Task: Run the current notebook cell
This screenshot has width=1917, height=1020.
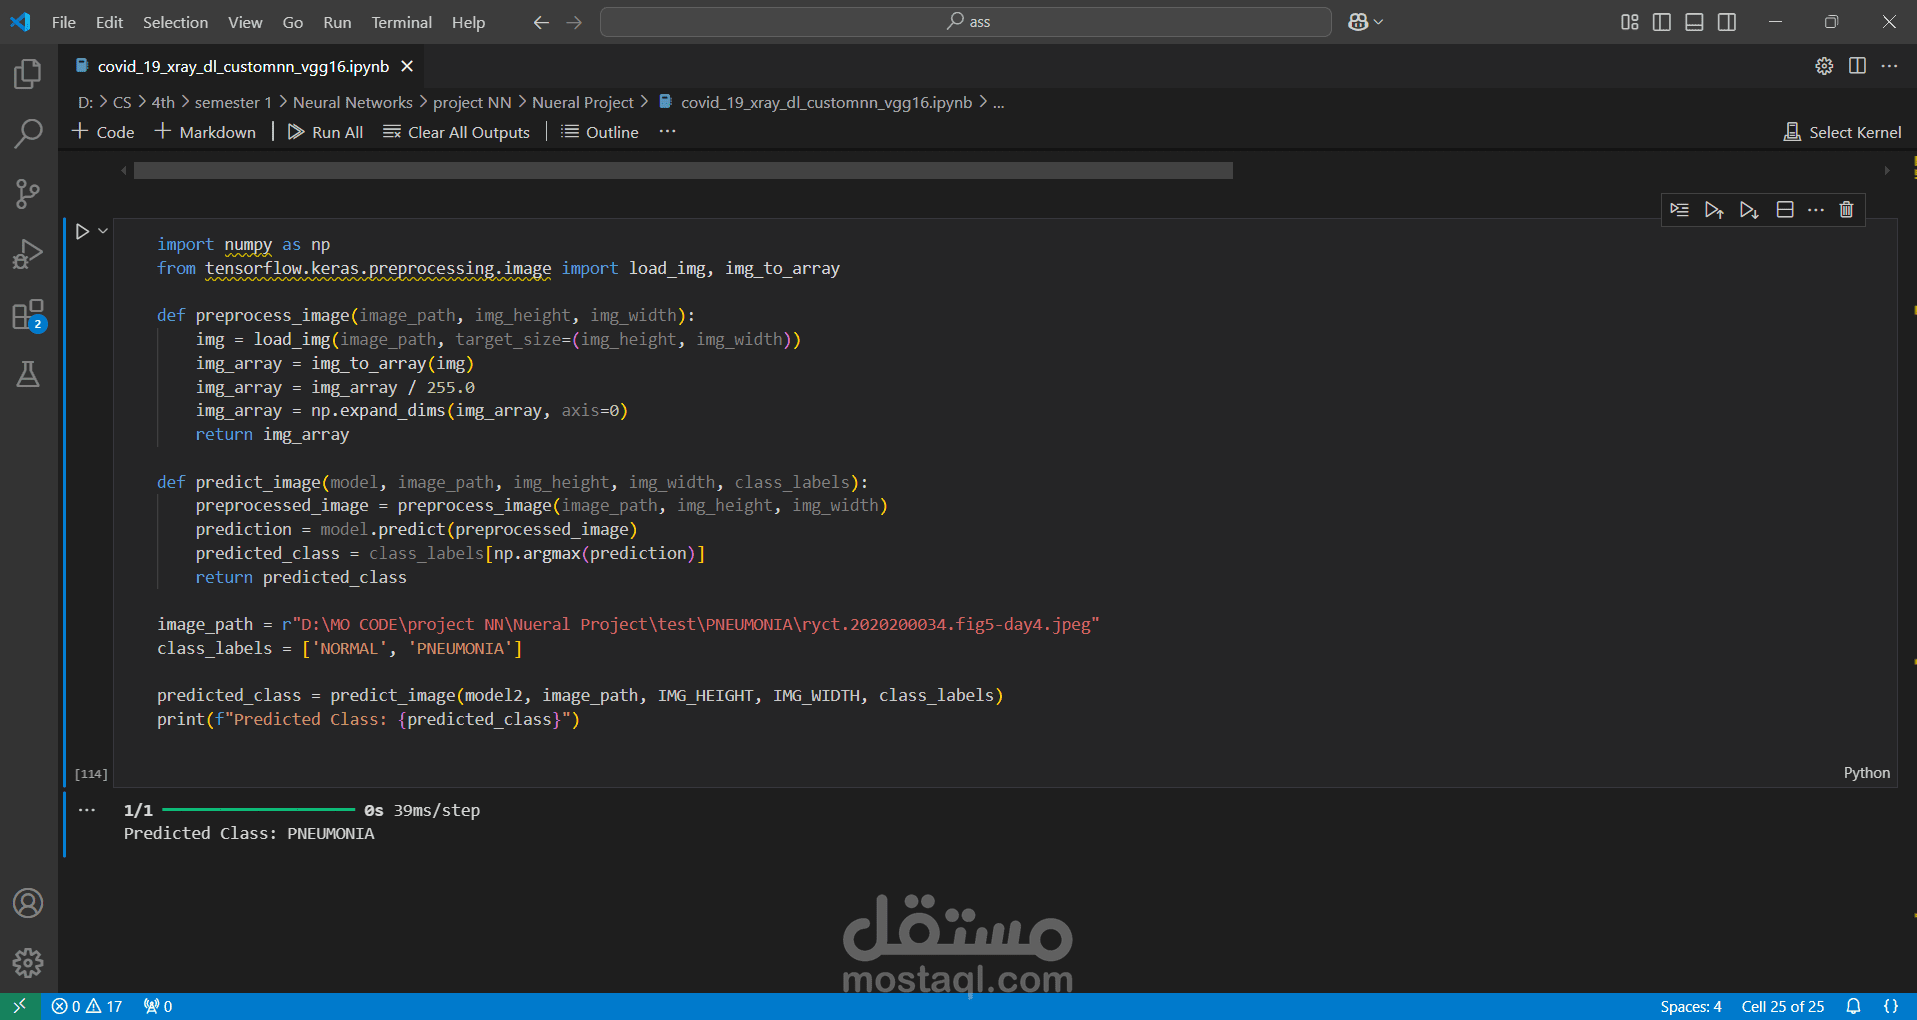Action: (x=83, y=231)
